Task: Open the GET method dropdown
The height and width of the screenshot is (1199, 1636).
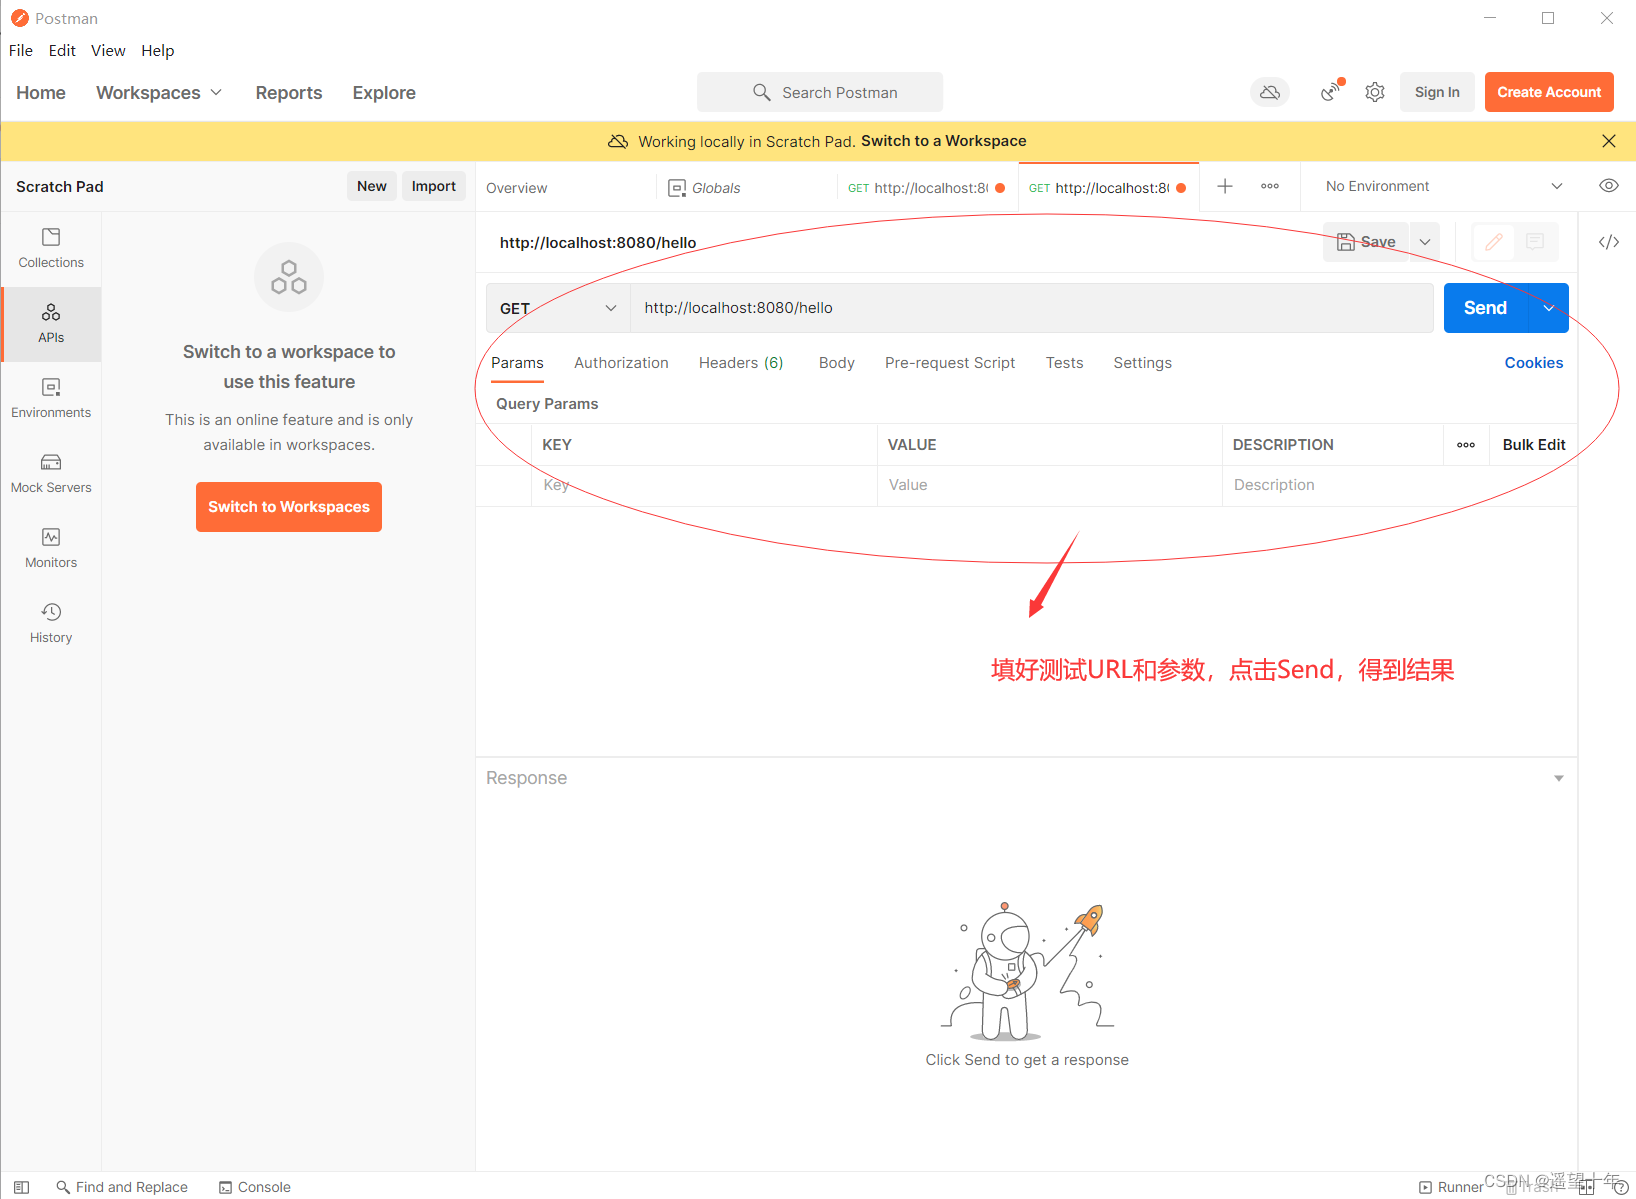Action: click(558, 308)
